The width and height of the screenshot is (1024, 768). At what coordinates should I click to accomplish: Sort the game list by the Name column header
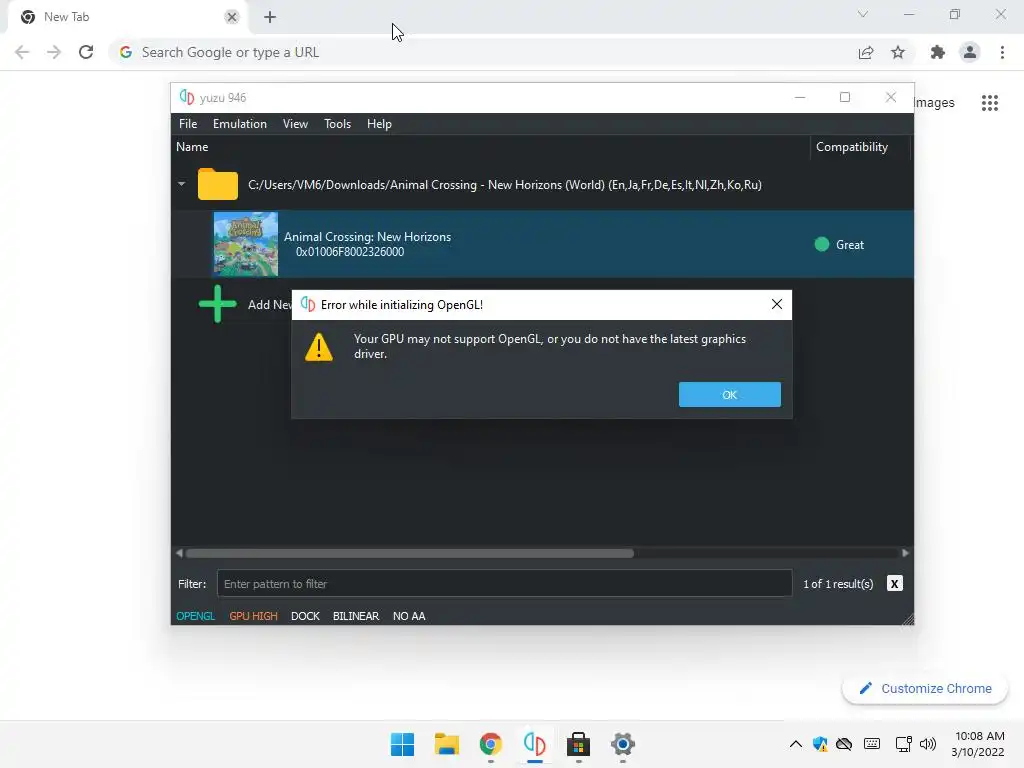192,147
